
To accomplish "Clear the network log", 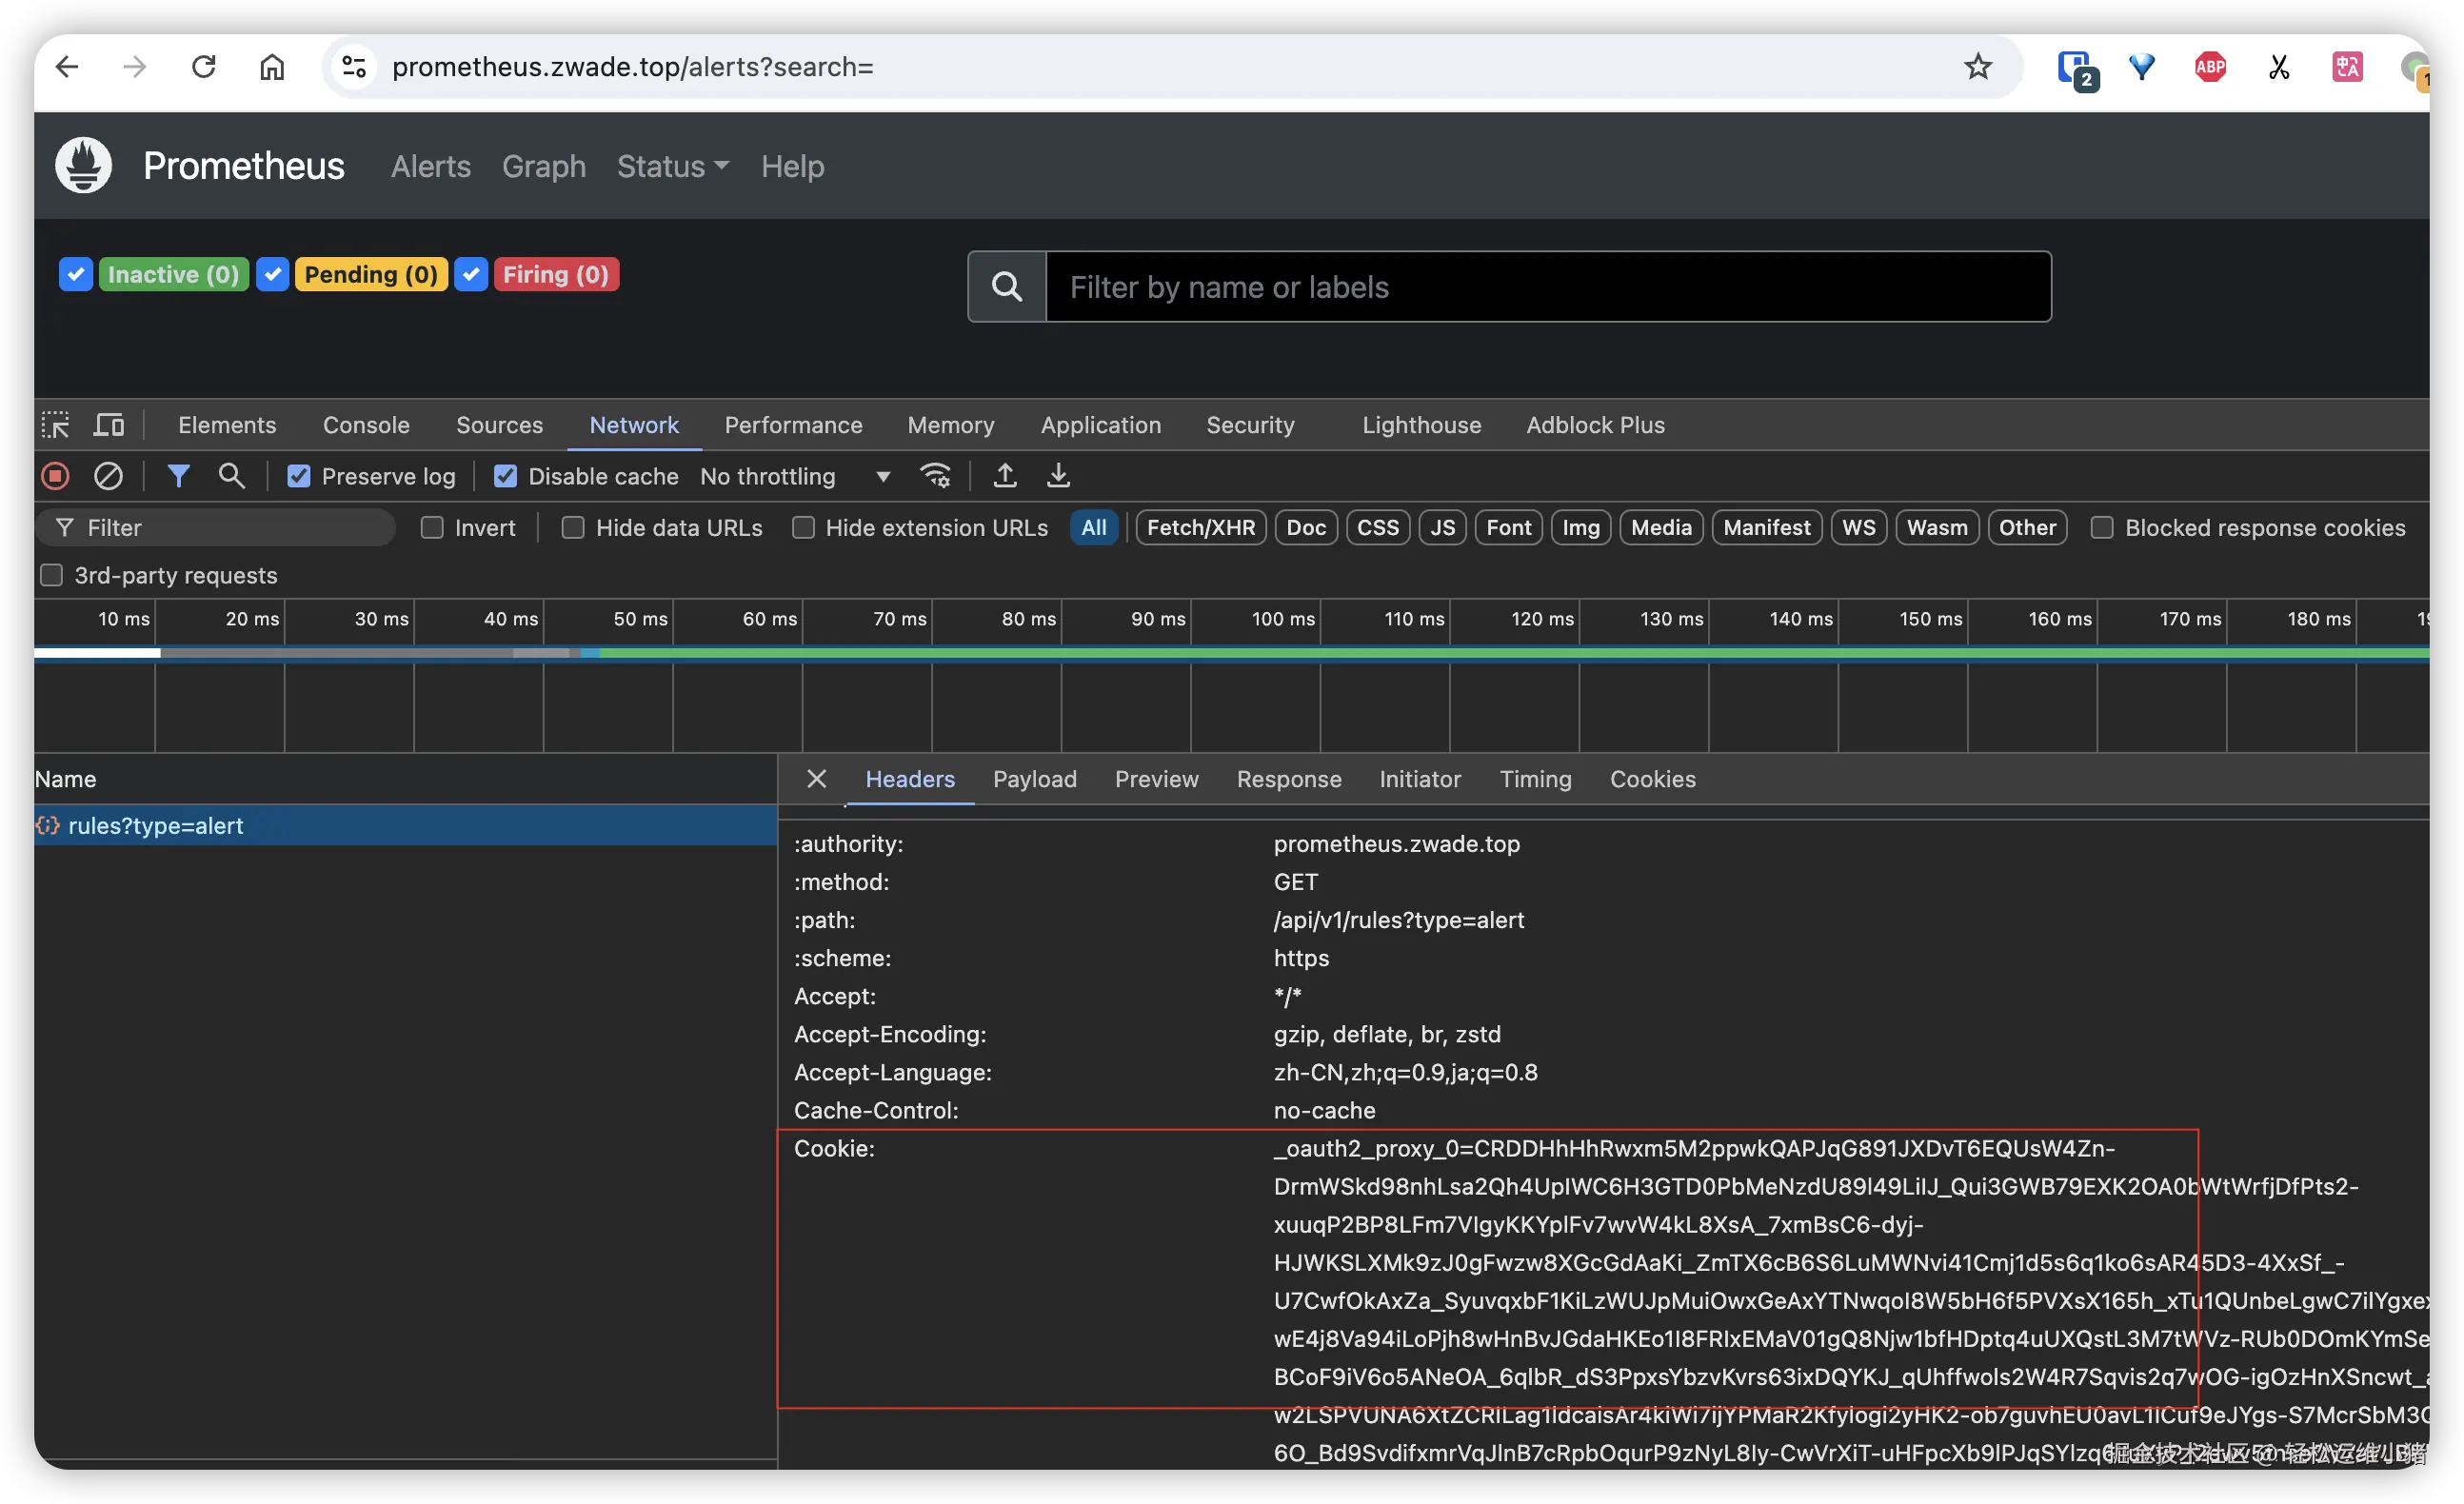I will pos(108,476).
